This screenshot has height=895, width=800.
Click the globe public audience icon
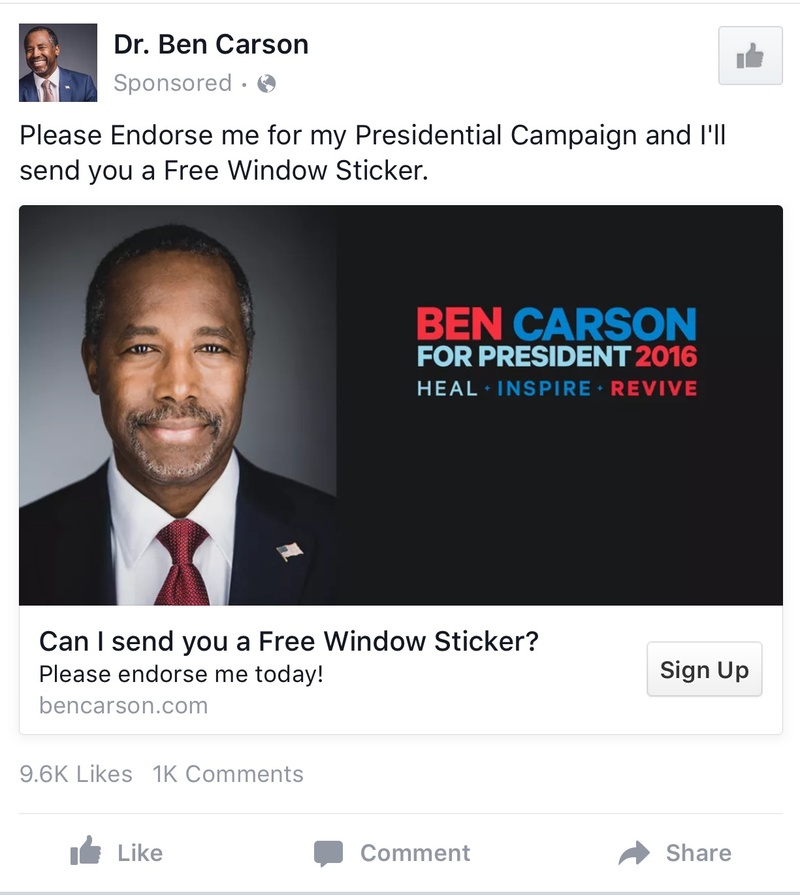[266, 84]
